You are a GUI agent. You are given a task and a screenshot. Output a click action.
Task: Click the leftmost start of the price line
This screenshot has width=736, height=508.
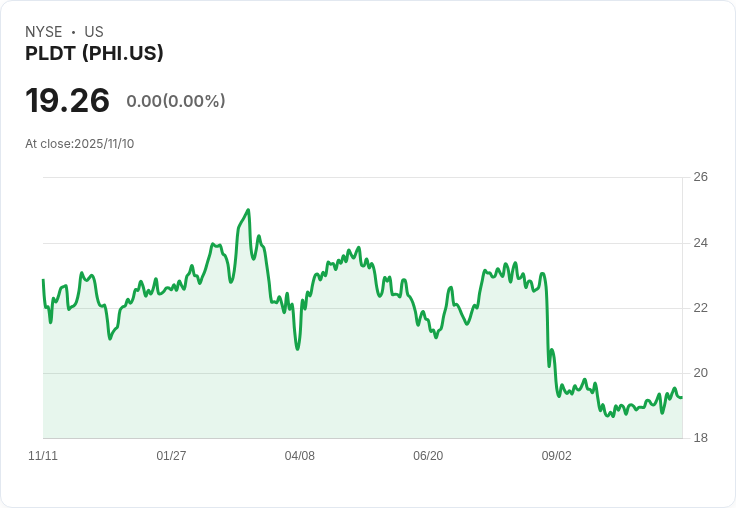(x=43, y=280)
